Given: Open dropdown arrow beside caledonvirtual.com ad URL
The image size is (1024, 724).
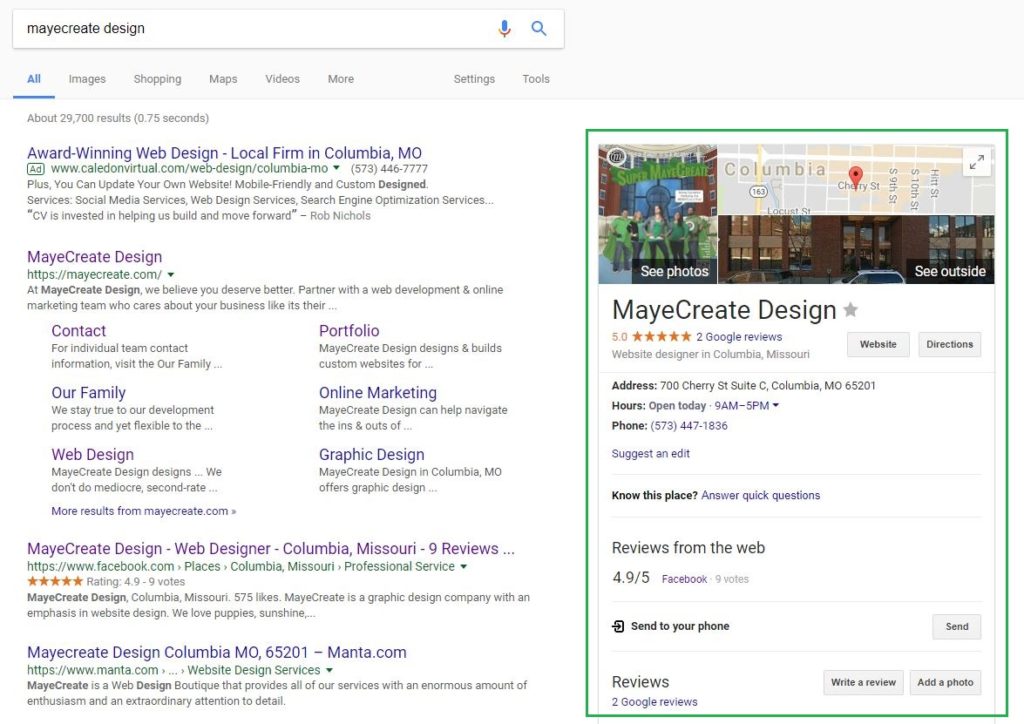Looking at the screenshot, I should 337,169.
